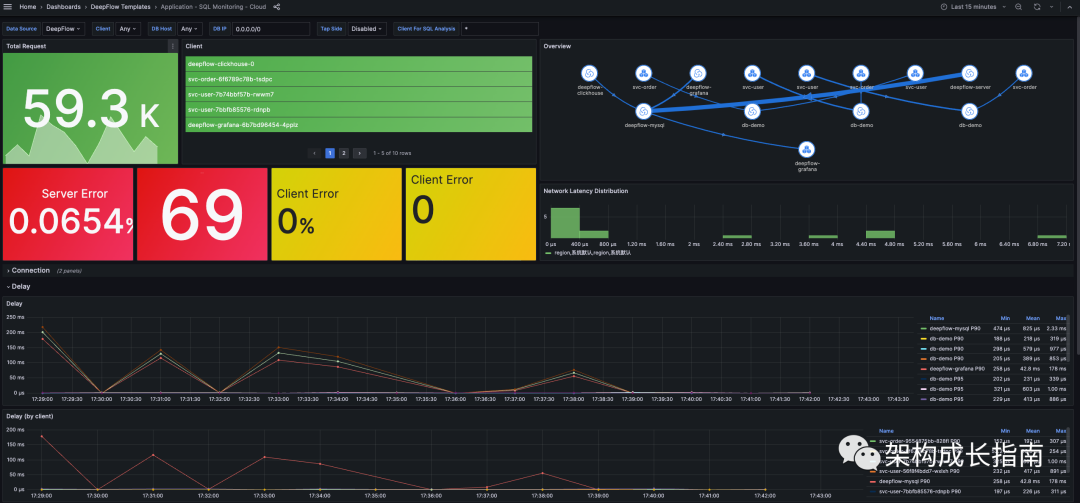Collapse the top bar with the chevron-up icon

coord(1069,6)
